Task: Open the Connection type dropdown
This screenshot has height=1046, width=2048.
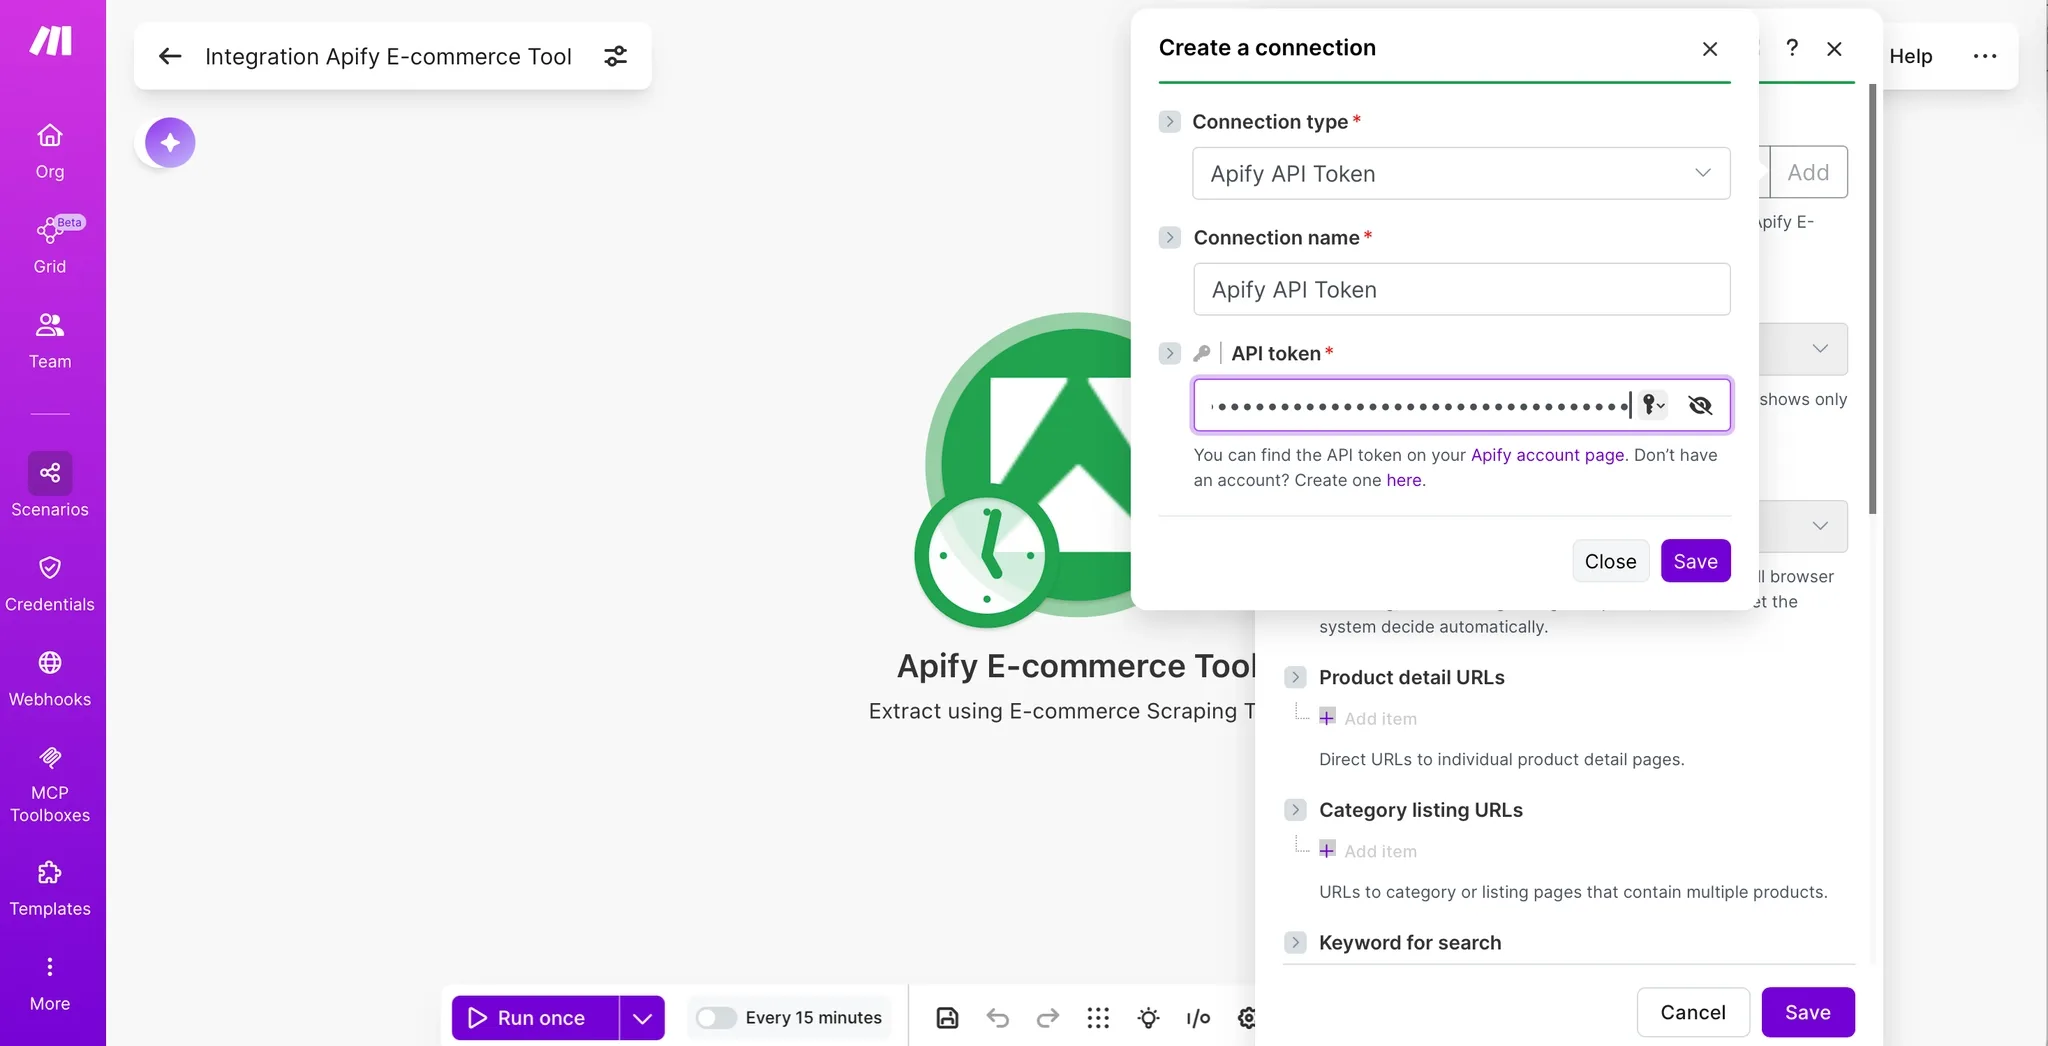Action: 1461,173
